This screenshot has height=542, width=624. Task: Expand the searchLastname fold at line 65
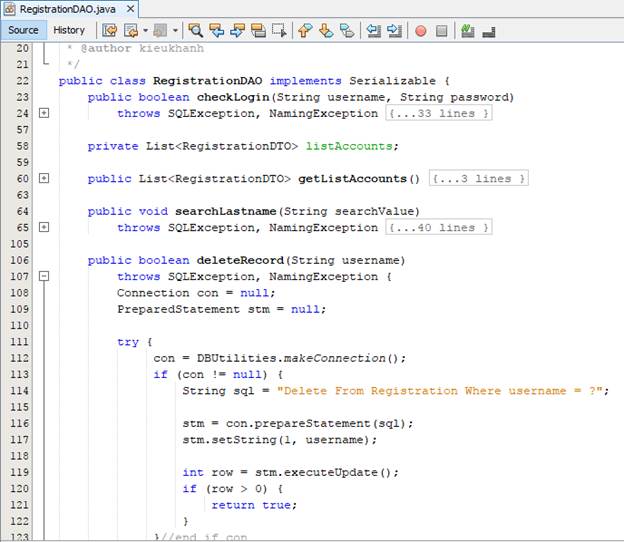(44, 227)
